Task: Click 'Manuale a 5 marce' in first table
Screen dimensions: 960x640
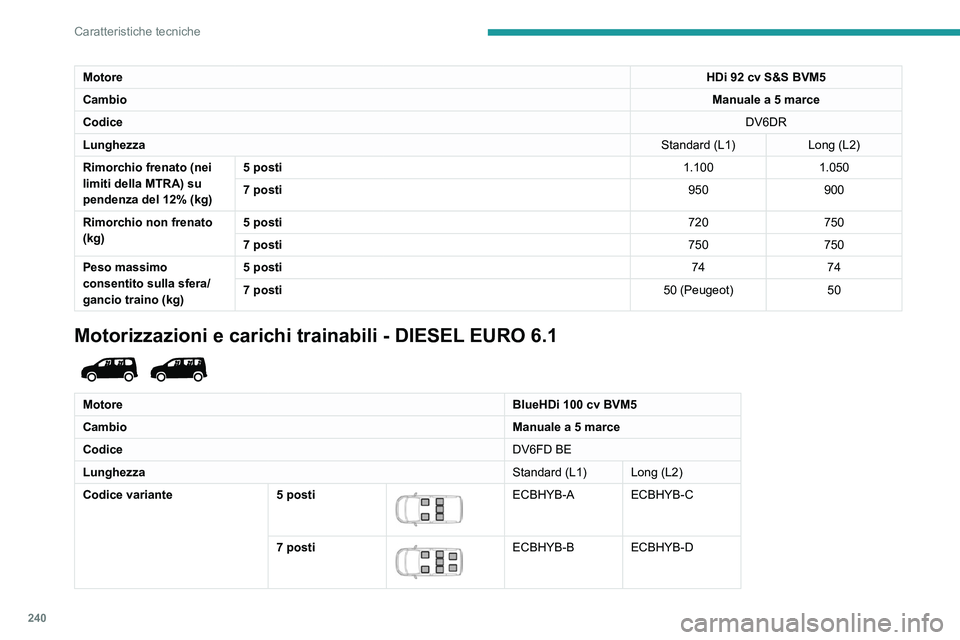Action: [x=765, y=100]
